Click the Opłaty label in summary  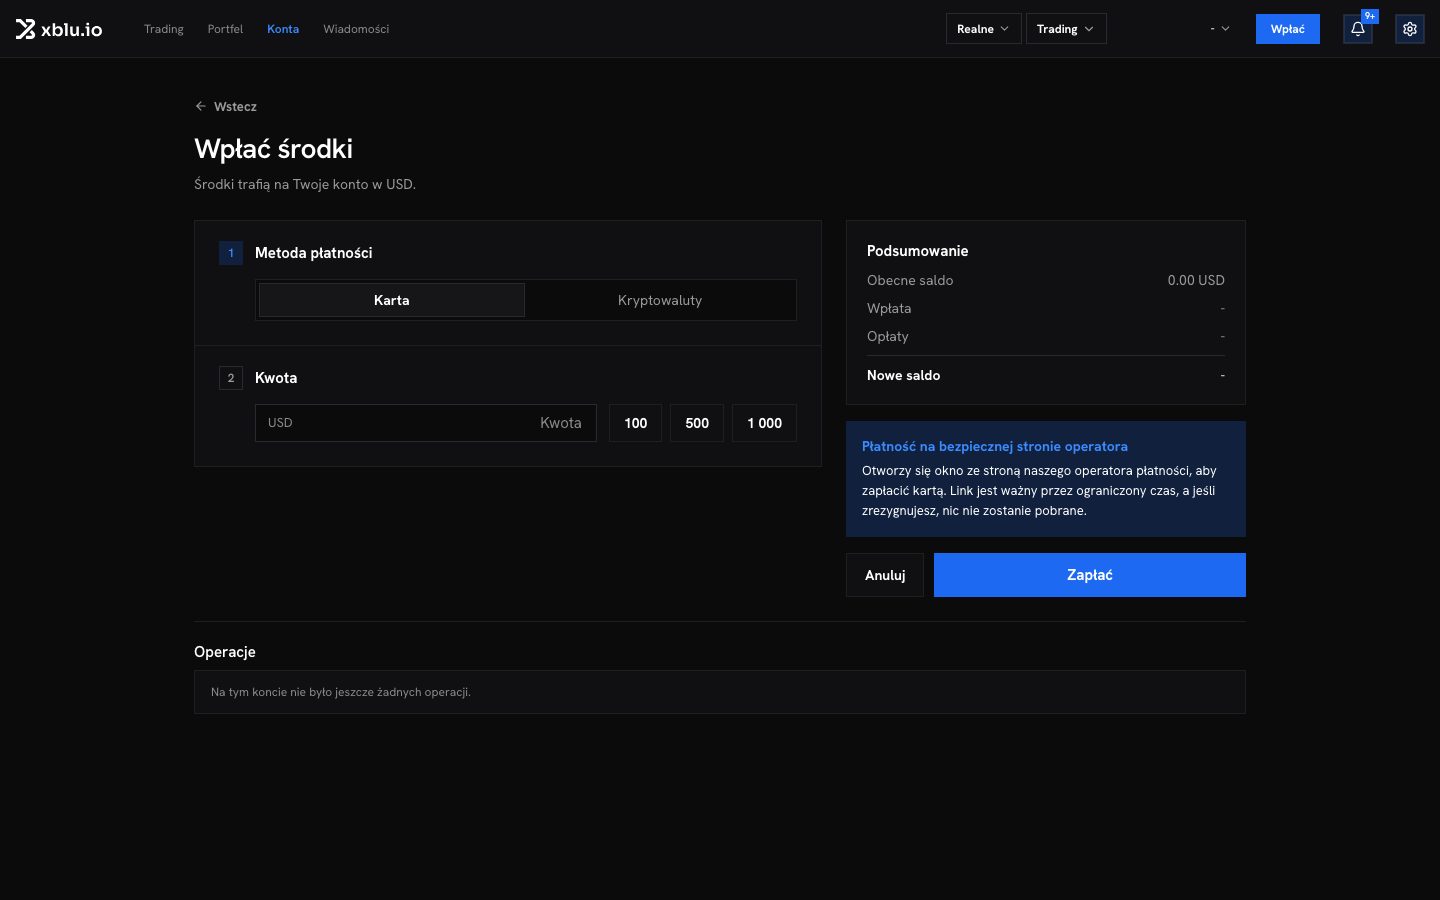(888, 336)
